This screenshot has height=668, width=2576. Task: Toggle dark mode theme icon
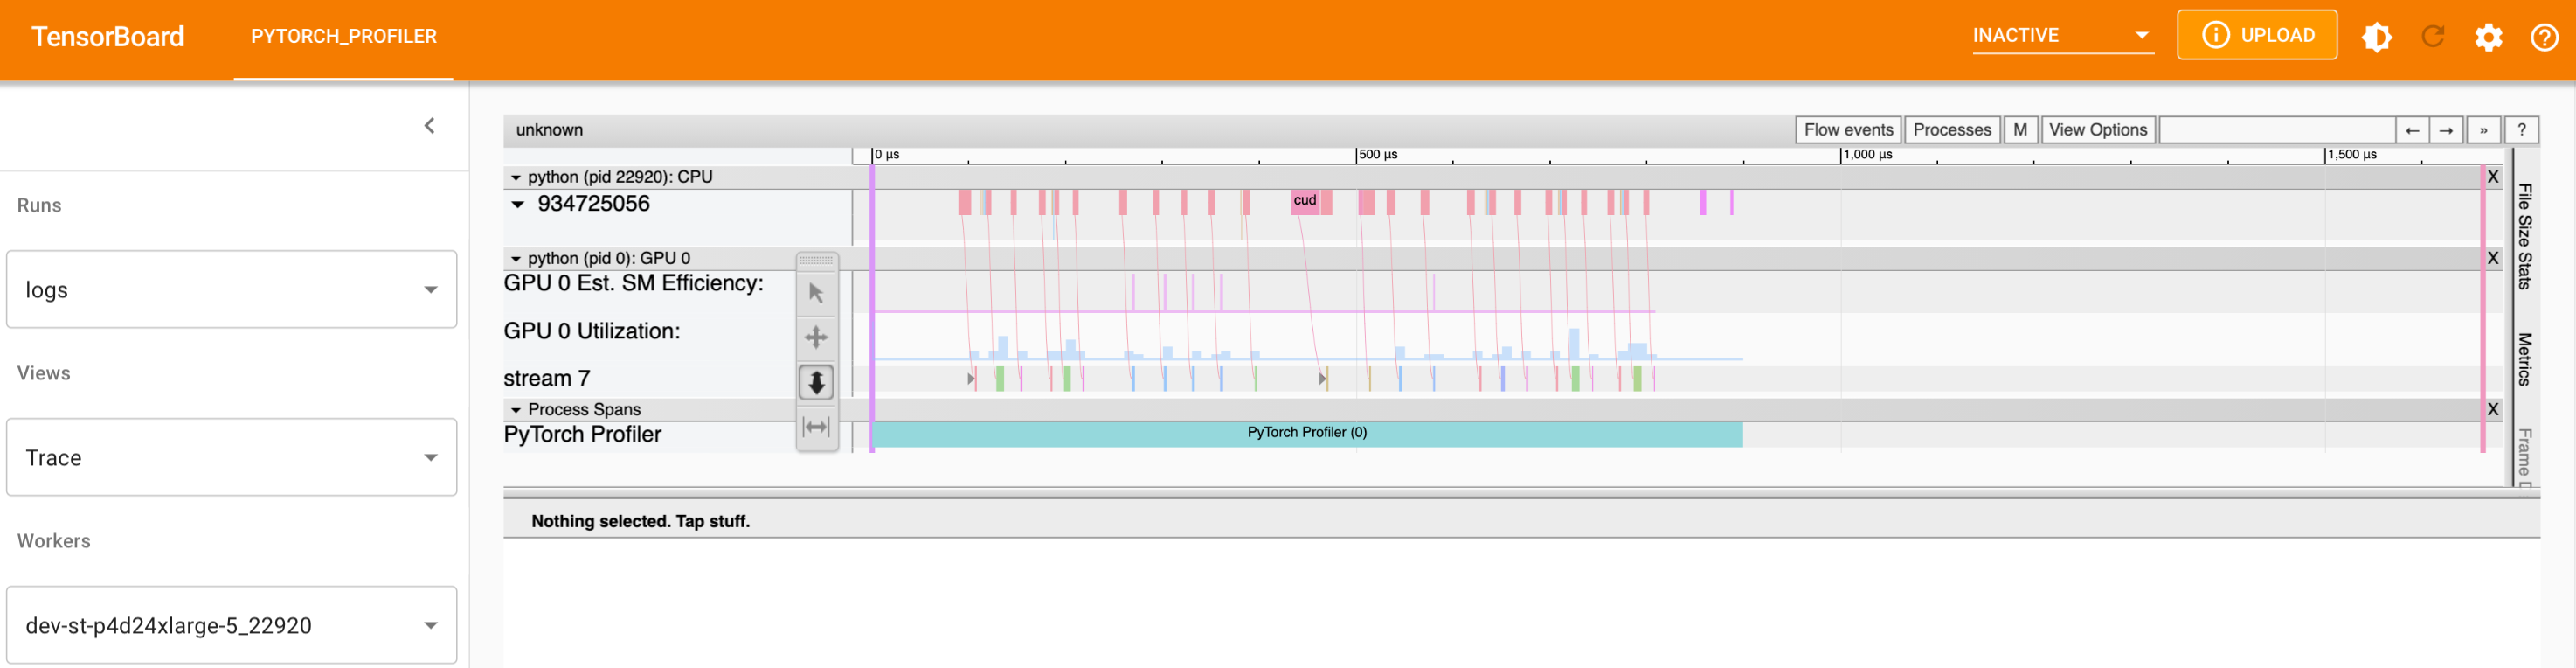(2376, 37)
